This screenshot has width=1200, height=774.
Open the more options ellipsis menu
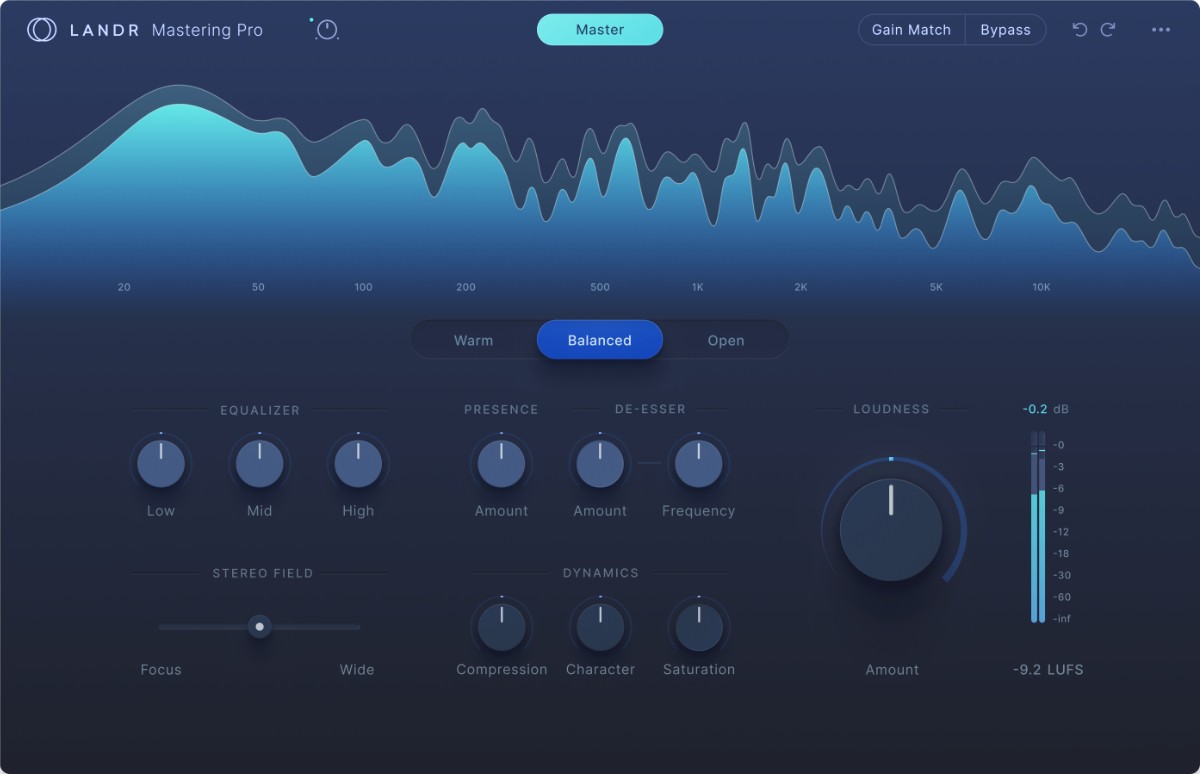coord(1160,30)
